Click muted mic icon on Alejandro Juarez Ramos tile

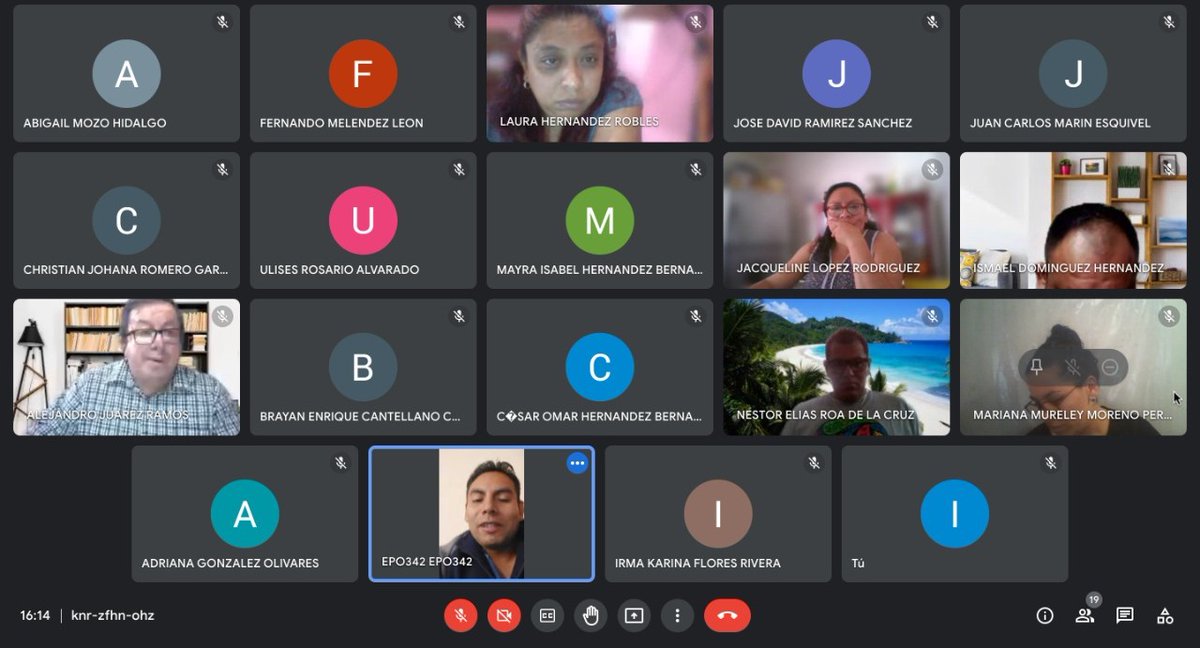223,317
